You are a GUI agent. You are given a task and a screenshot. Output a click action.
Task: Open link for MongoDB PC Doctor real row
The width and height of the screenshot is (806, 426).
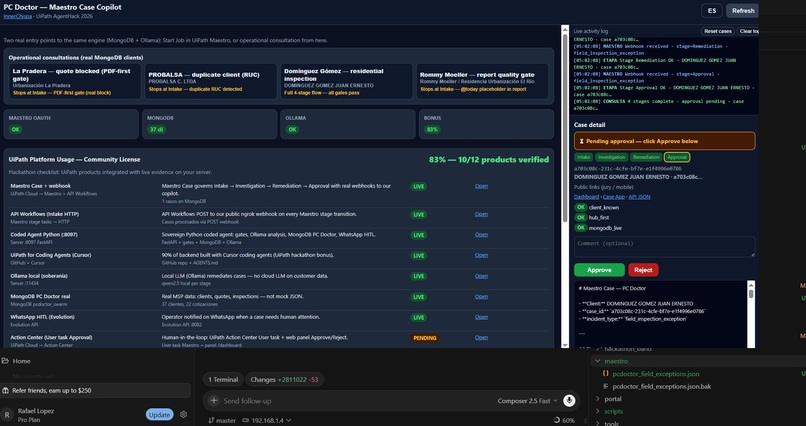(x=481, y=297)
